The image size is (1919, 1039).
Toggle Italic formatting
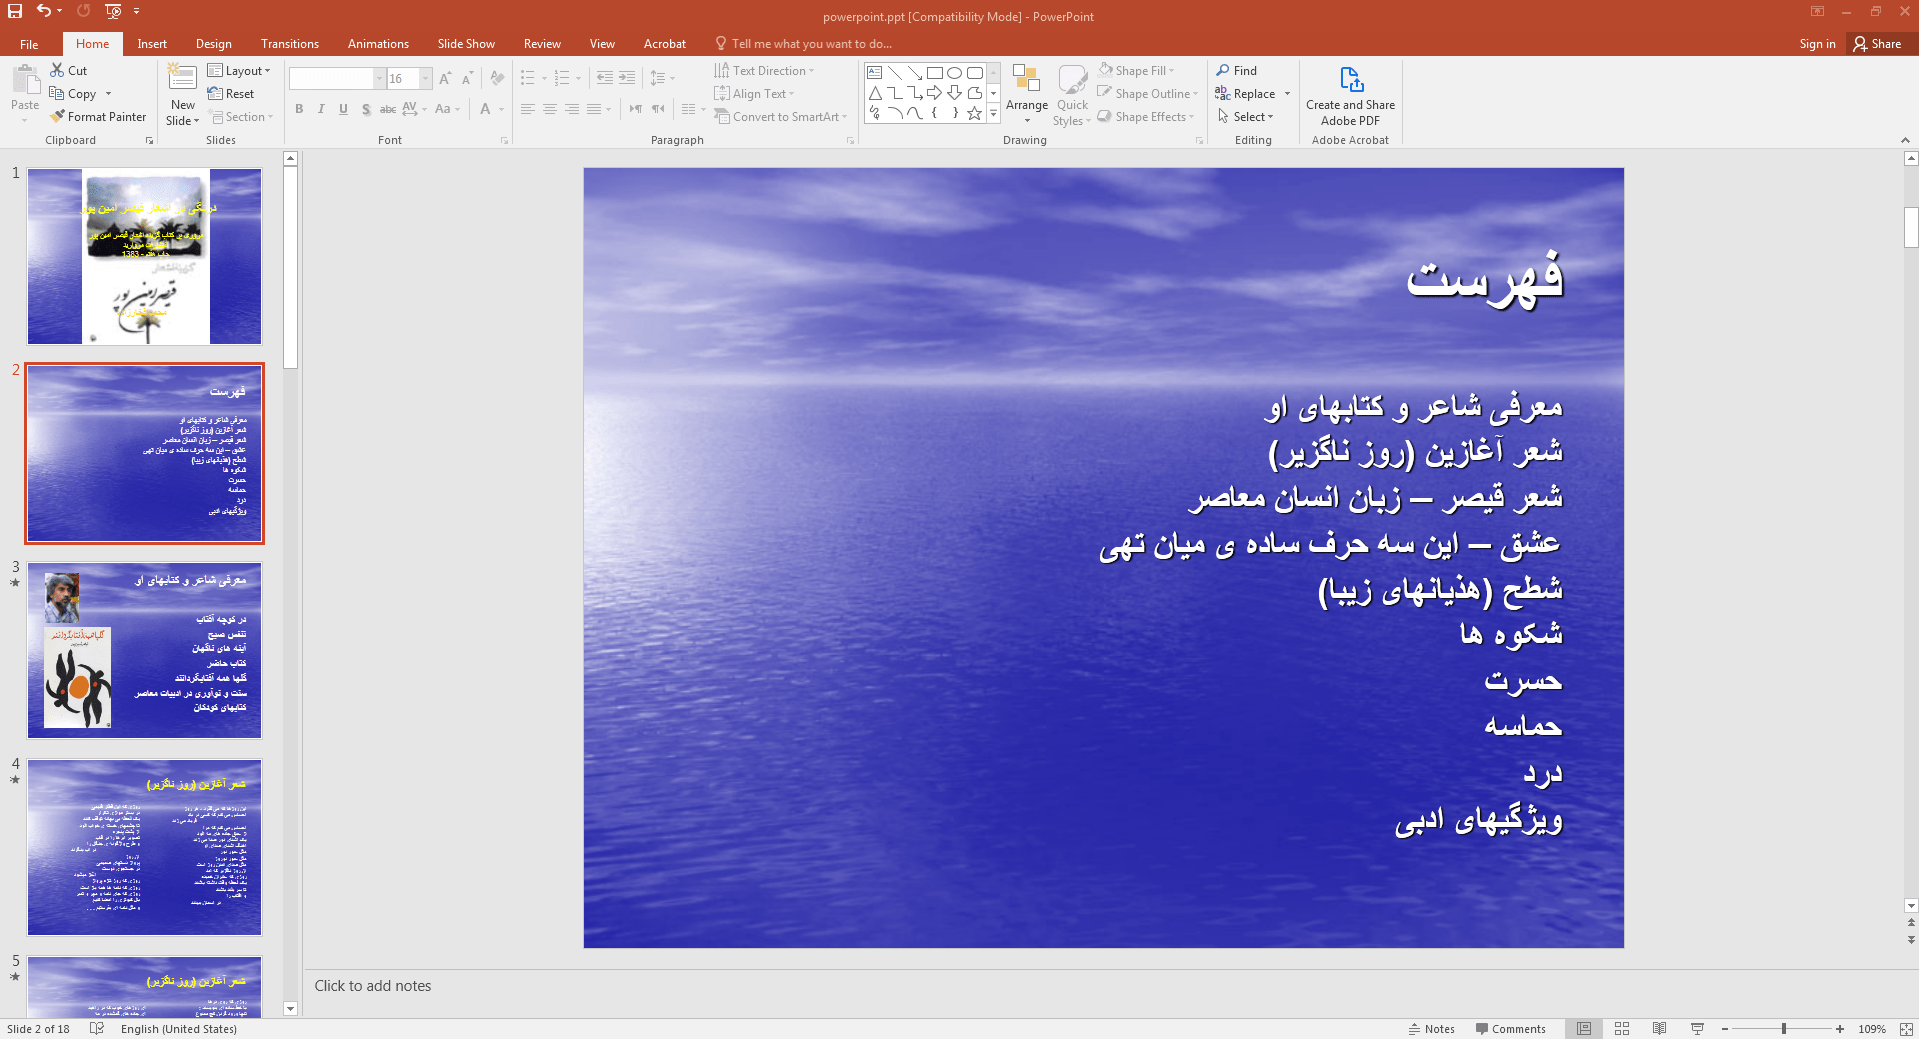click(321, 109)
